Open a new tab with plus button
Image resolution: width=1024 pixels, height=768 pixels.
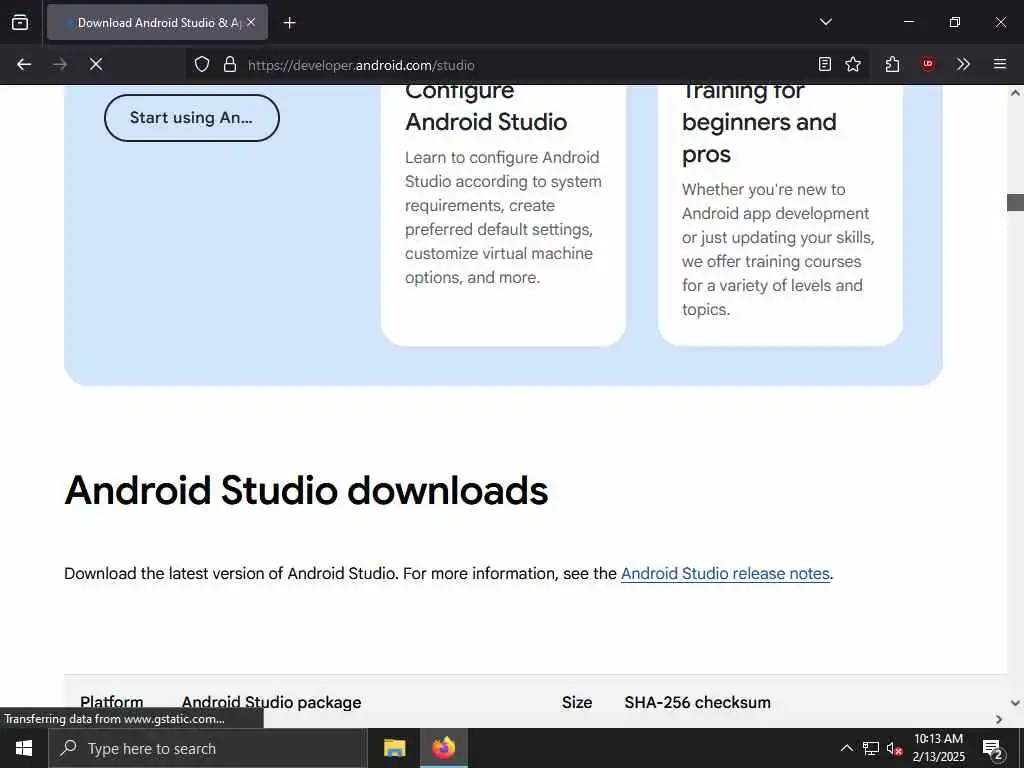click(289, 23)
